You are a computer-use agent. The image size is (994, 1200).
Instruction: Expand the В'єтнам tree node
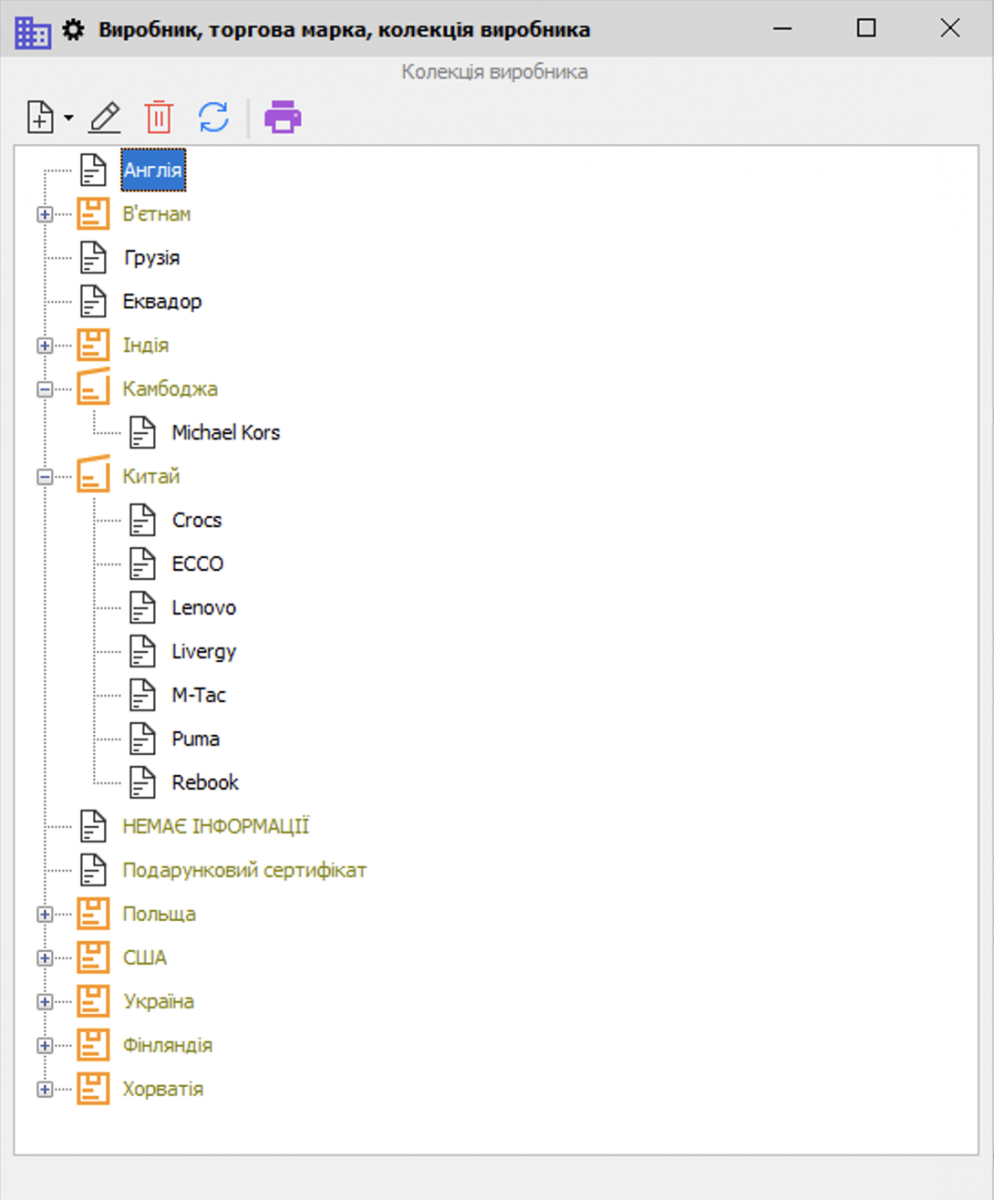point(44,215)
